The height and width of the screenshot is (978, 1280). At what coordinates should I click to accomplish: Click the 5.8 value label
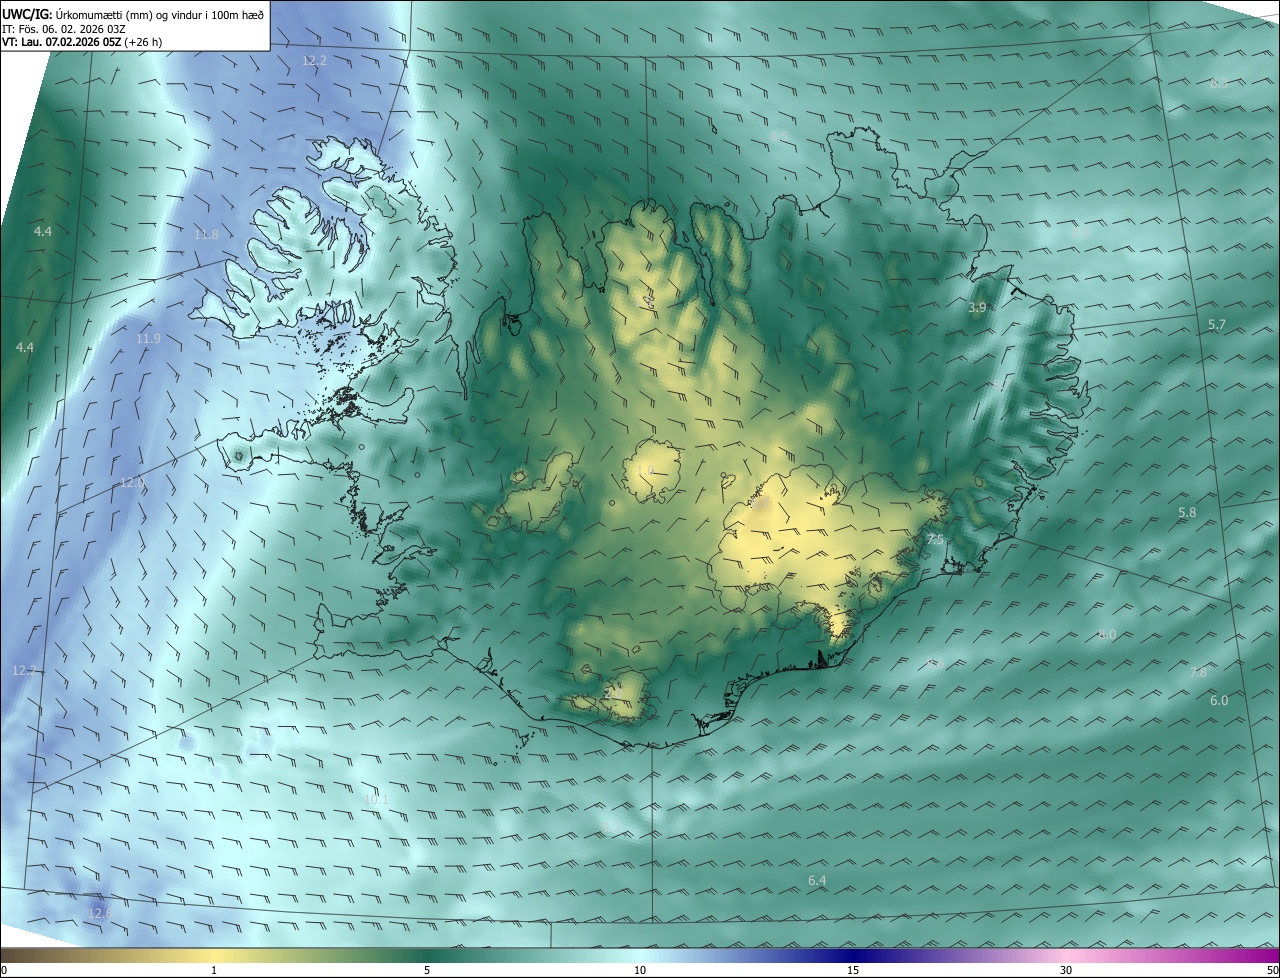point(1187,512)
